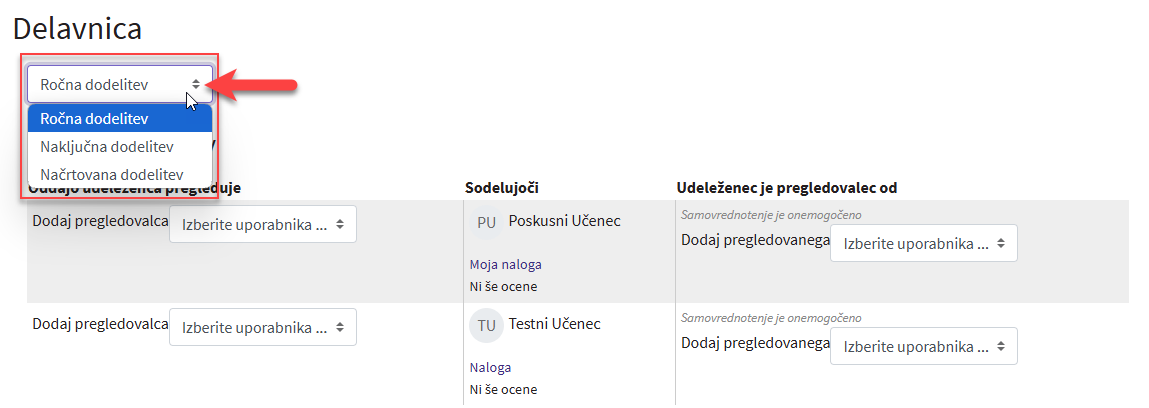Choose Naključna dodelitev from dropdown list
Image resolution: width=1149 pixels, height=408 pixels.
click(119, 146)
